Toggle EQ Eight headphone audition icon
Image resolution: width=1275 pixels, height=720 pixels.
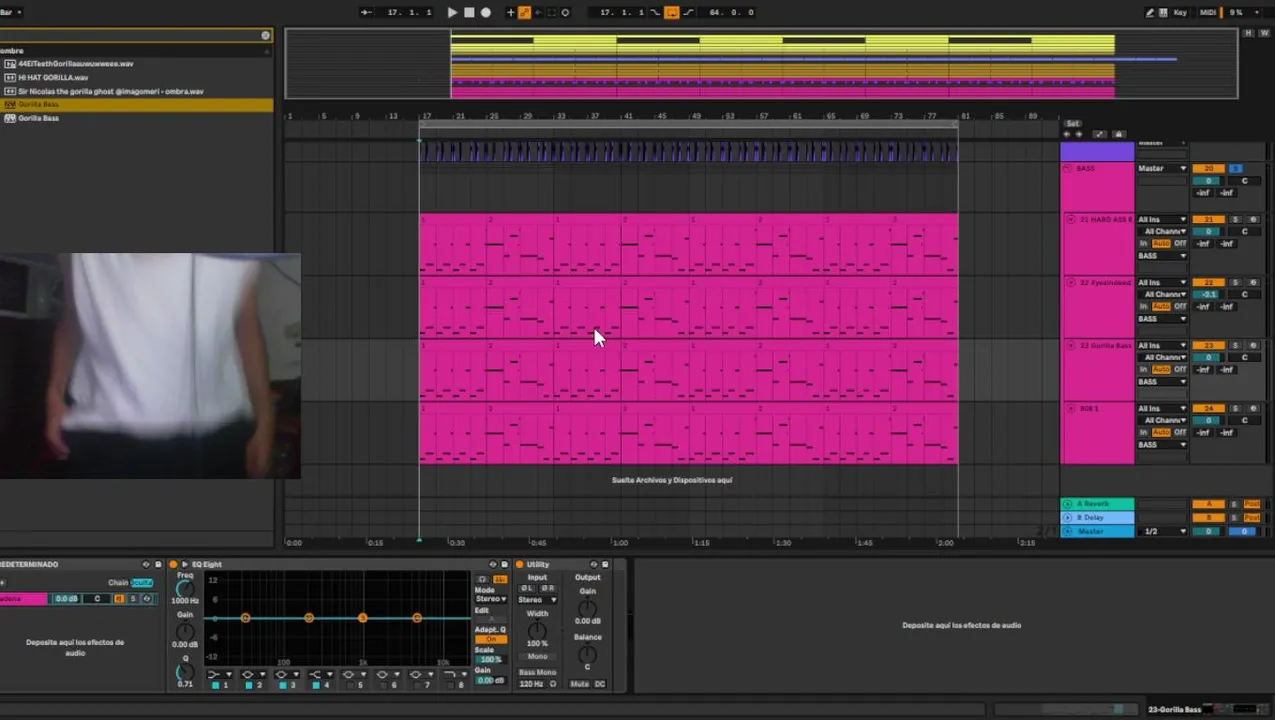coord(482,579)
